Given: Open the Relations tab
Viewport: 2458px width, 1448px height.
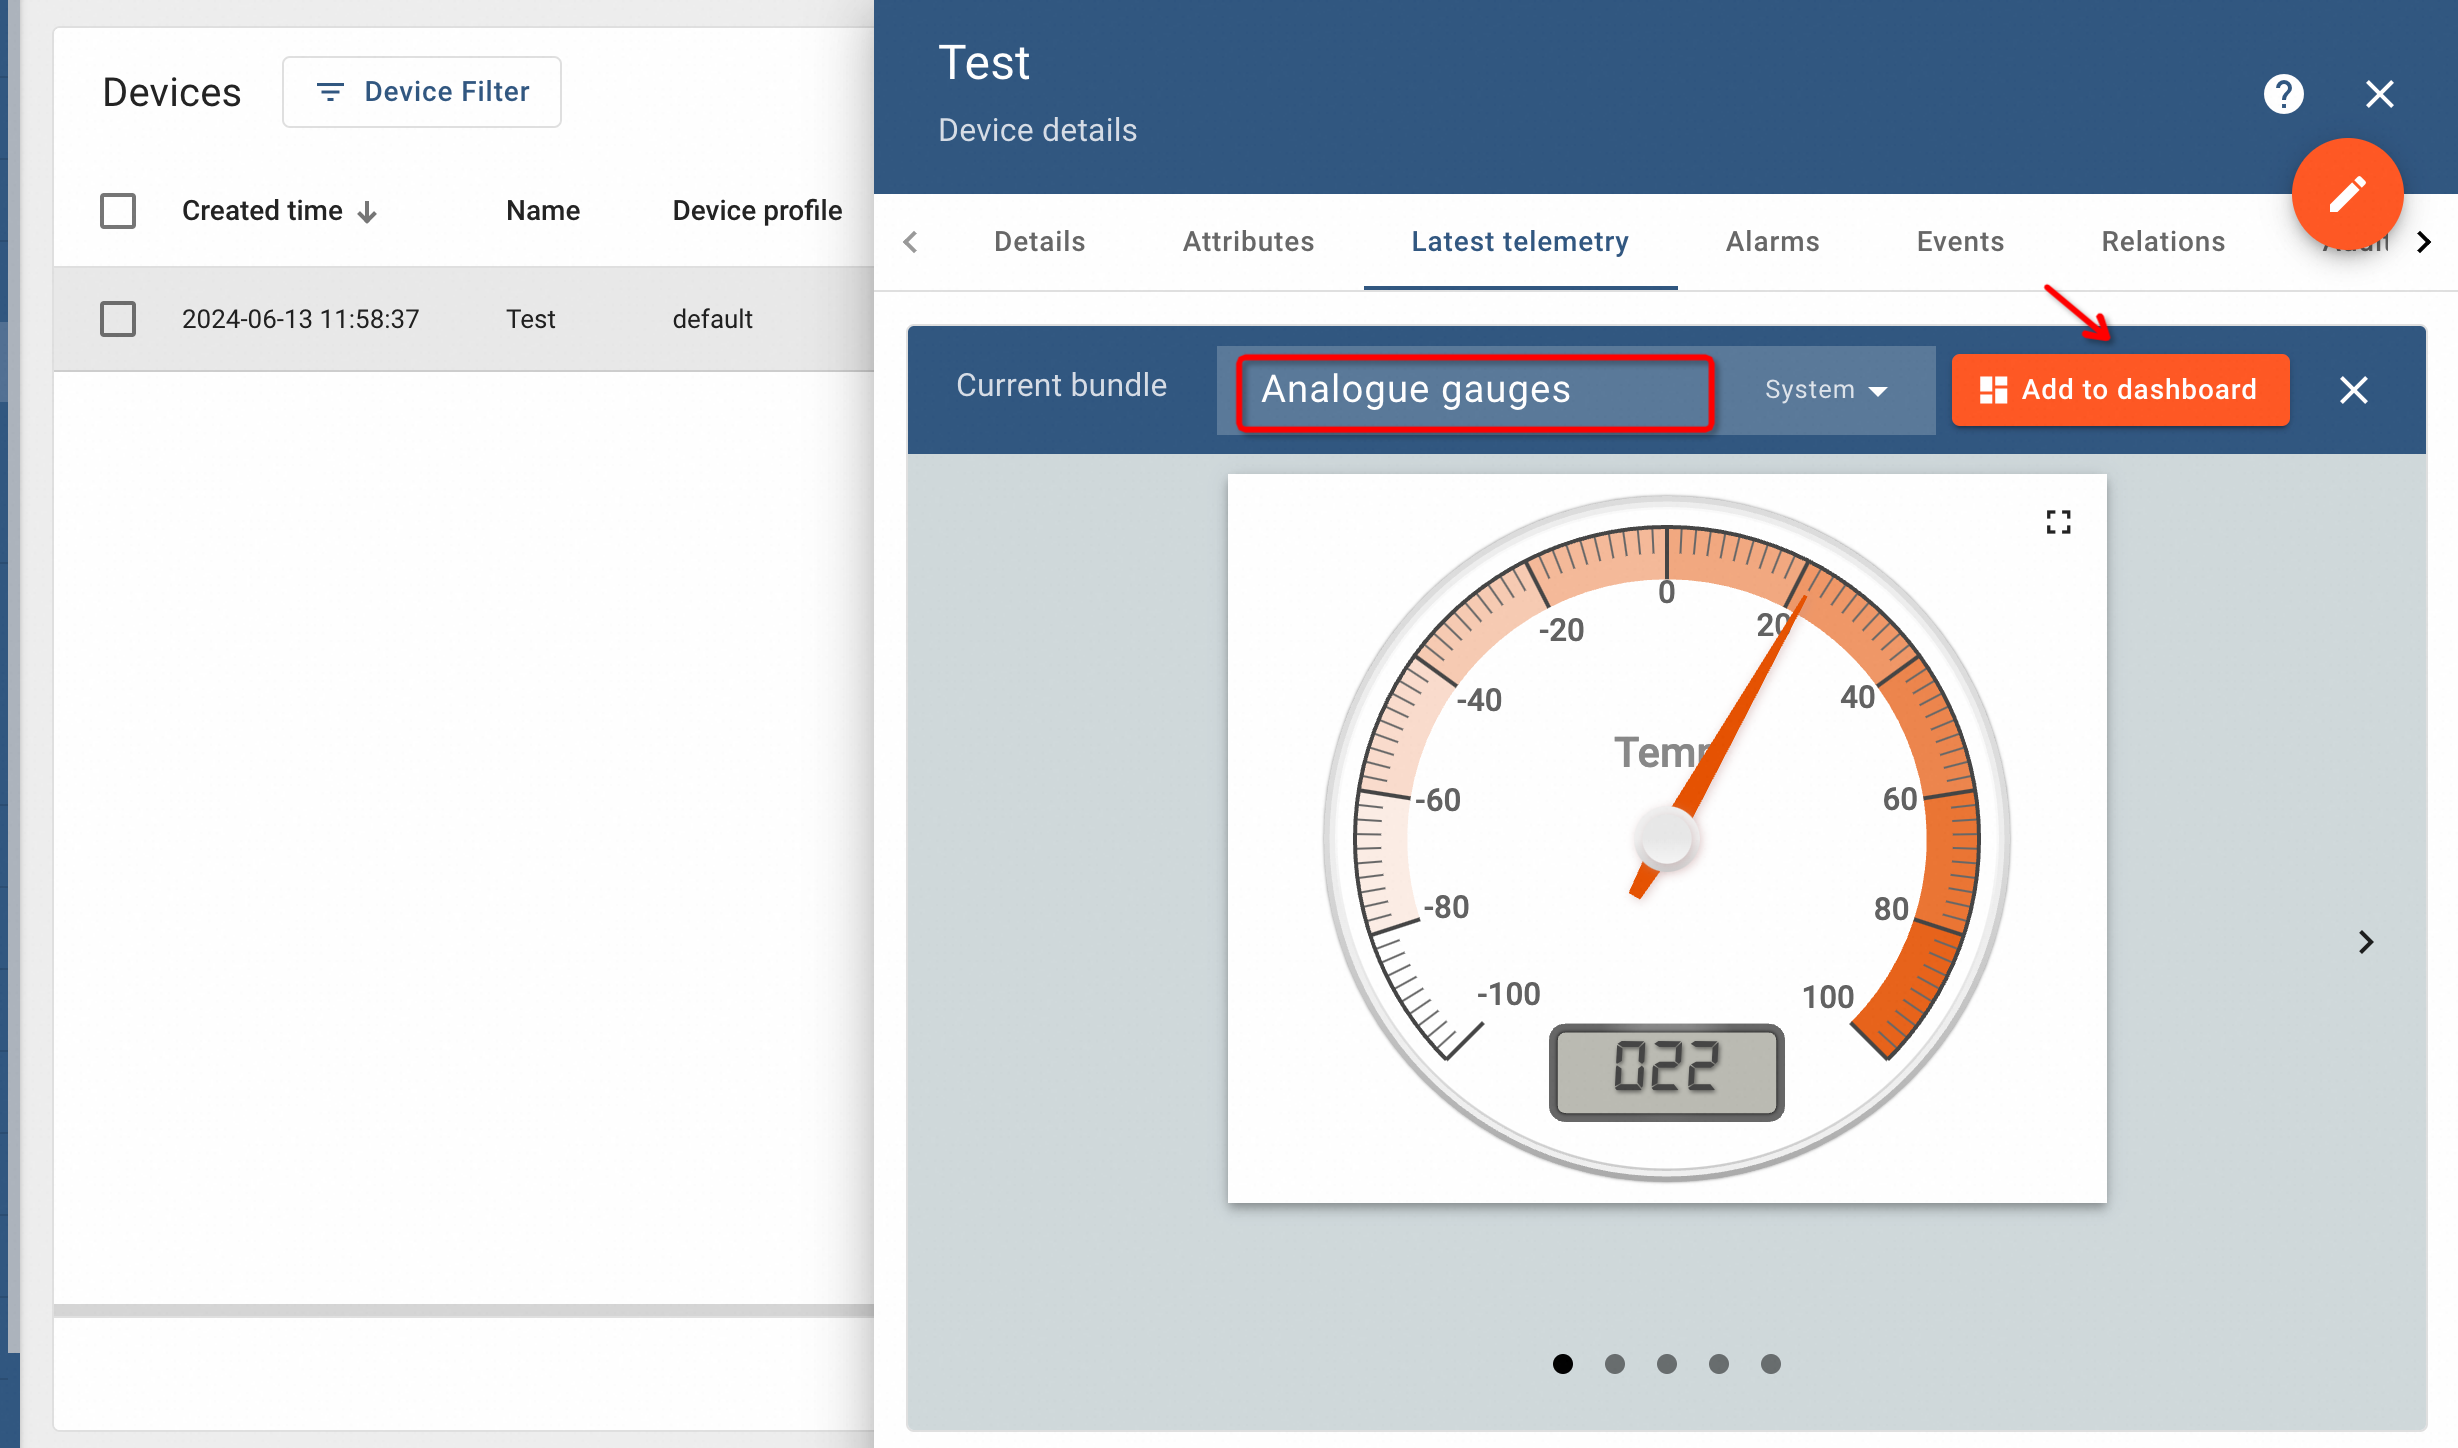Looking at the screenshot, I should [2163, 241].
